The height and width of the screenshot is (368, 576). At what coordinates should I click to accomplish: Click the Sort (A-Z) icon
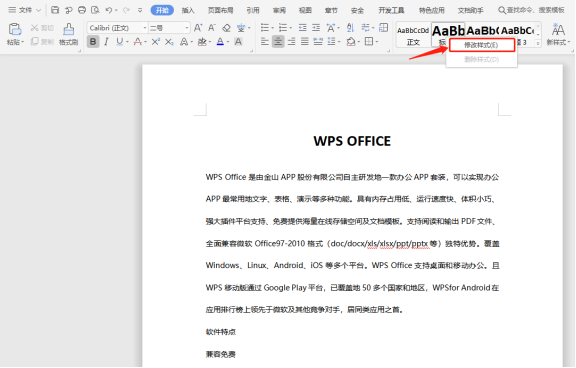(350, 28)
